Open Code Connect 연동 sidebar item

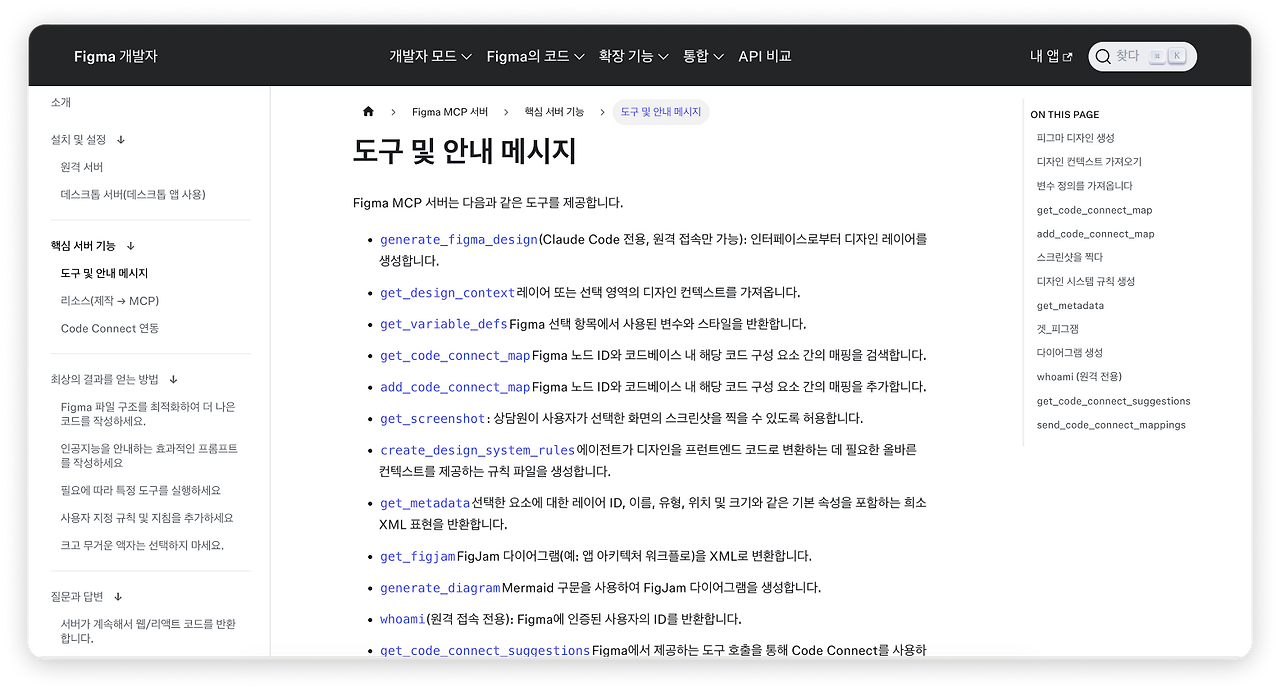110,329
